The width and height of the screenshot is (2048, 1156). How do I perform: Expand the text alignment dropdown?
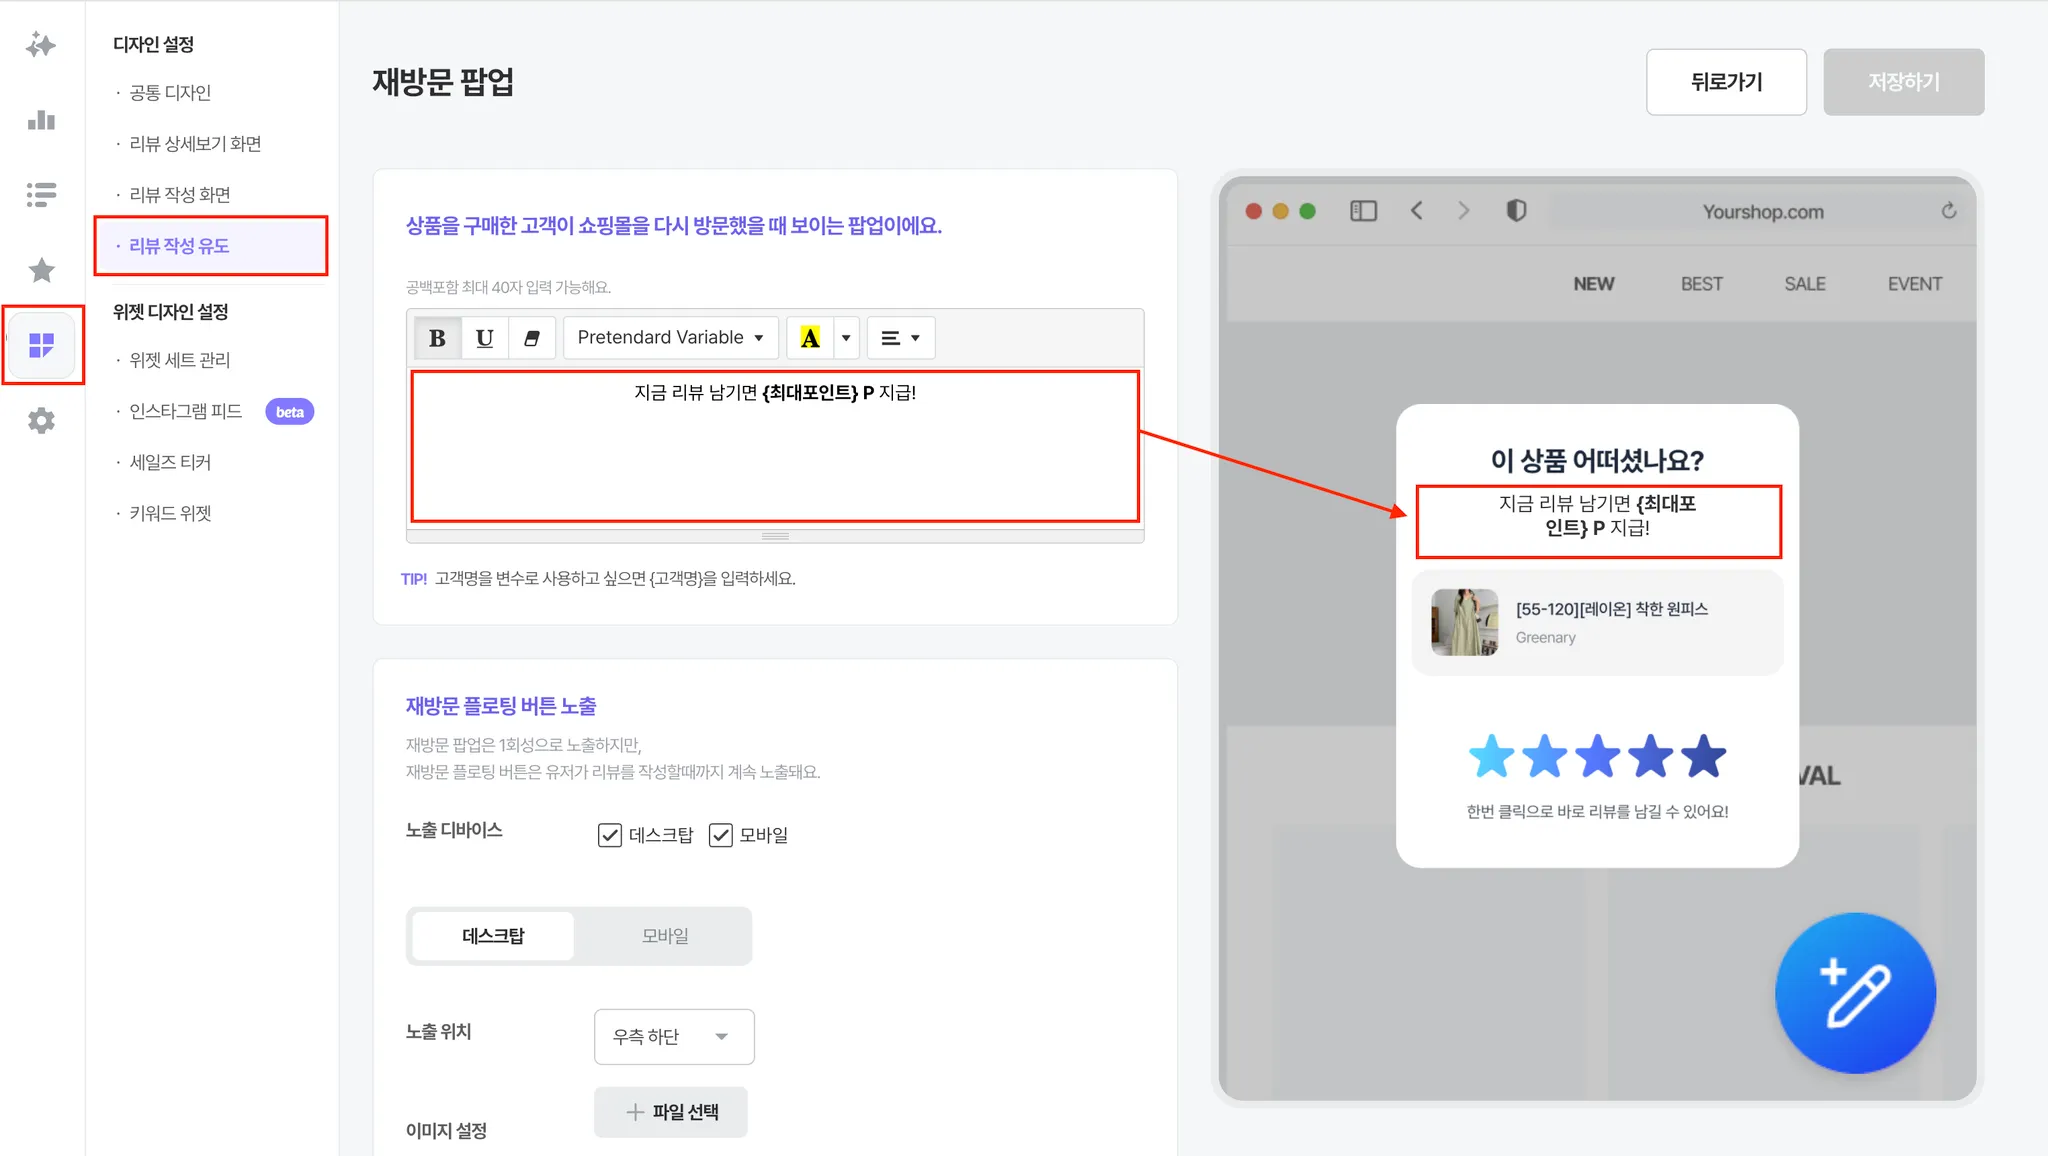900,338
